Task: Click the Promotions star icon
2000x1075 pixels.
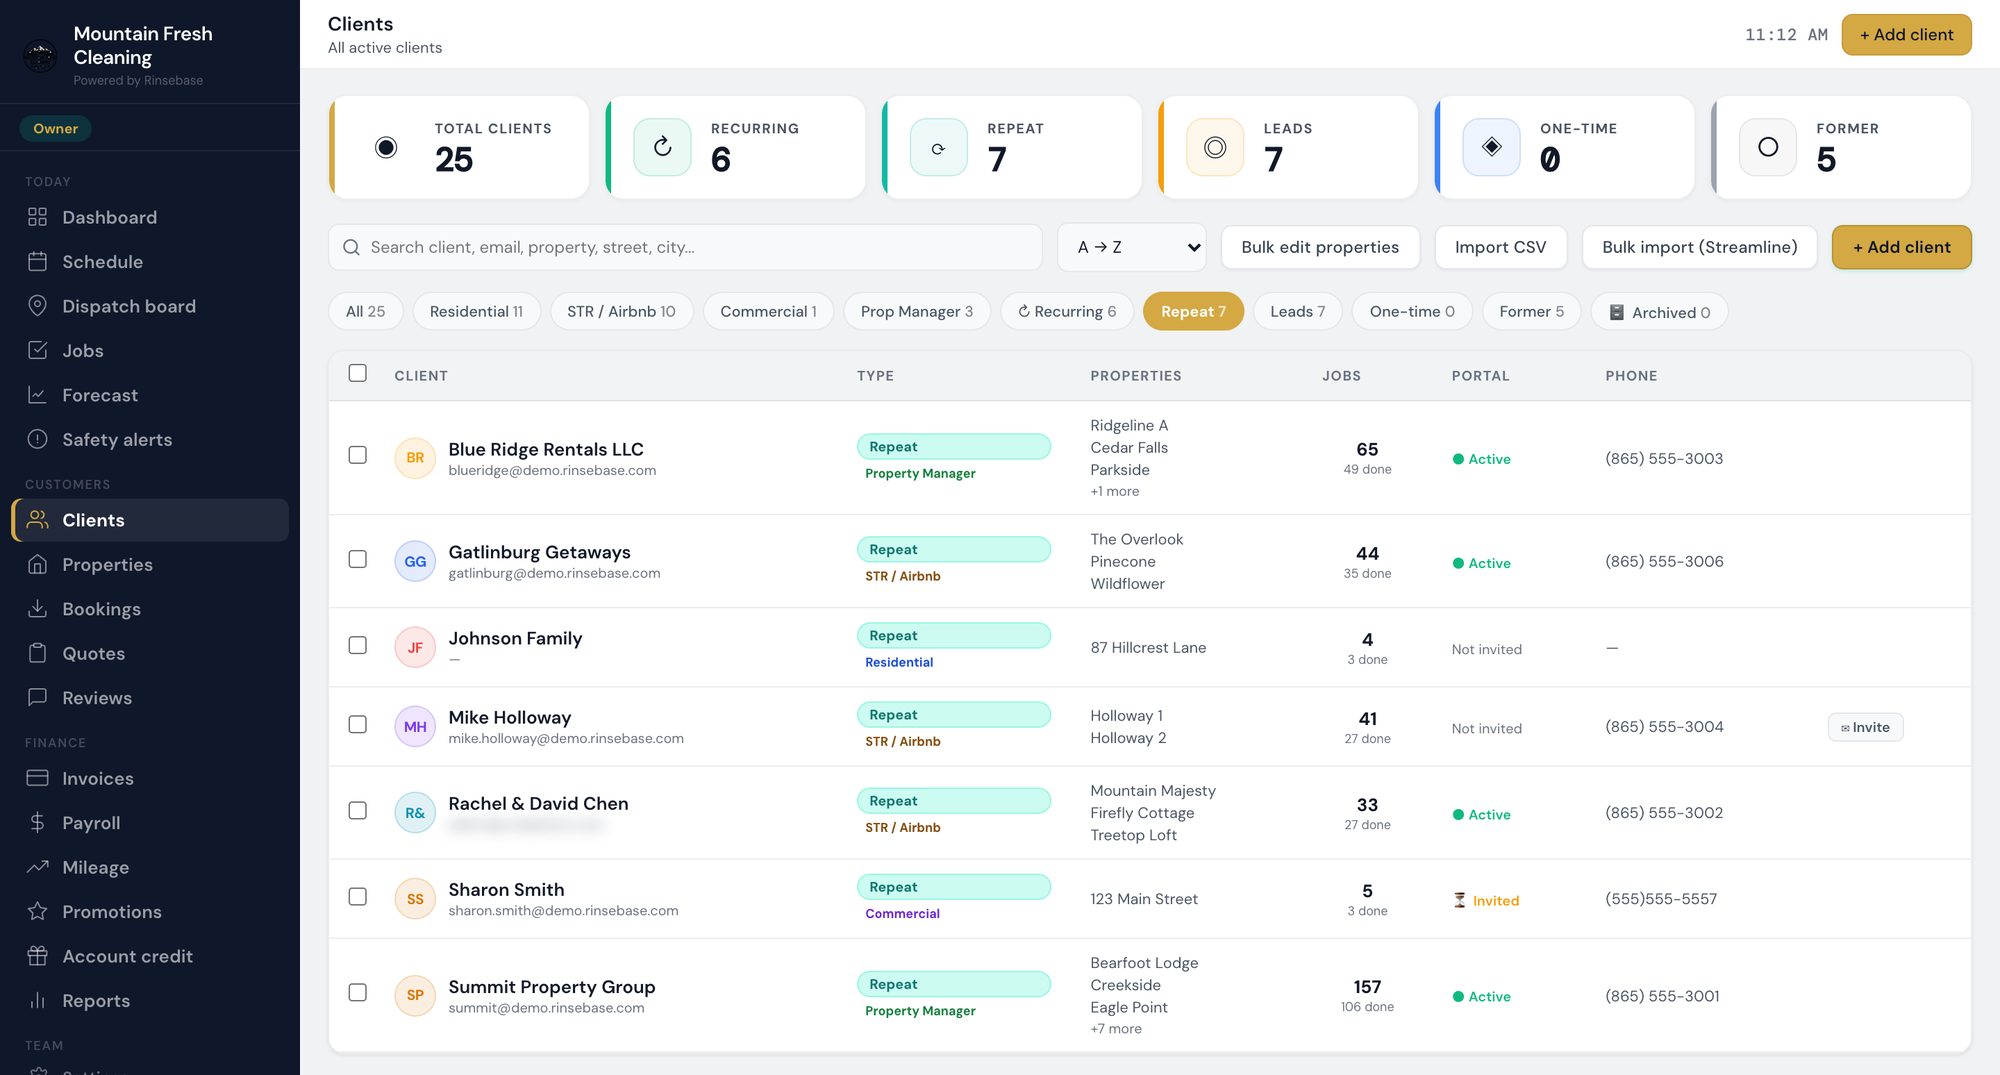Action: coord(37,911)
